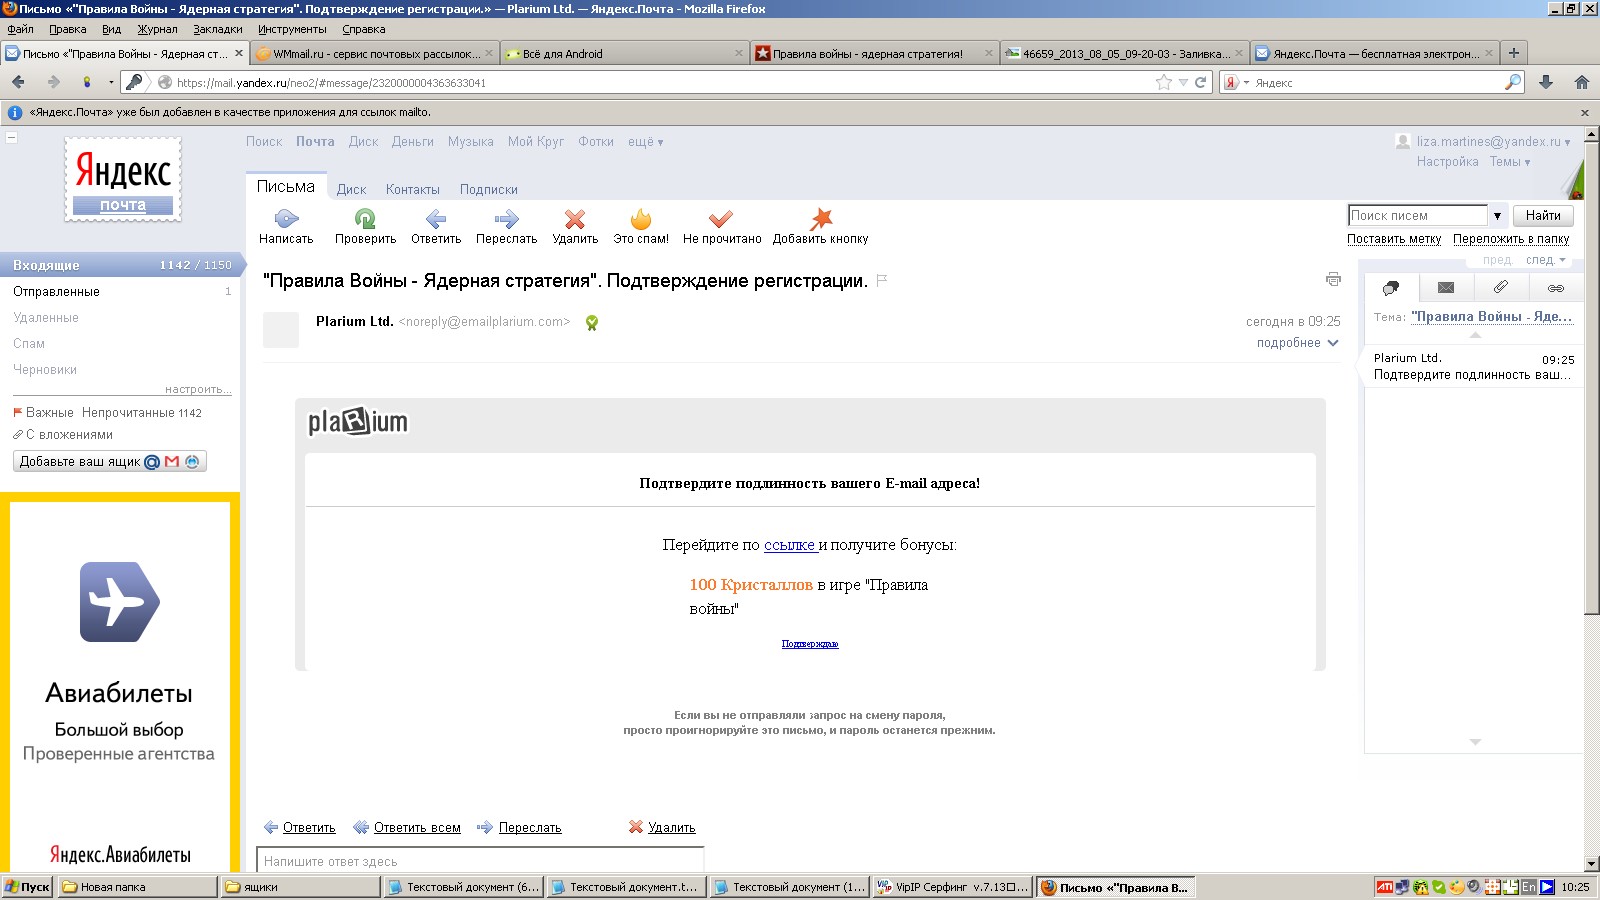Open the Входящие folder
This screenshot has width=1600, height=900.
(120, 265)
